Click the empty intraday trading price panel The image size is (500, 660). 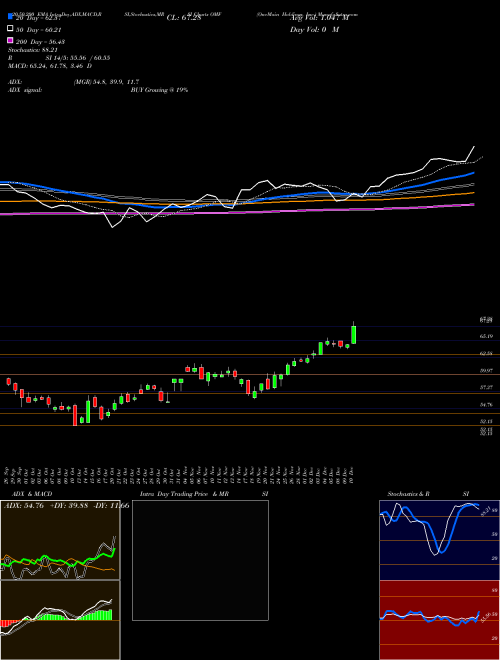tap(200, 560)
